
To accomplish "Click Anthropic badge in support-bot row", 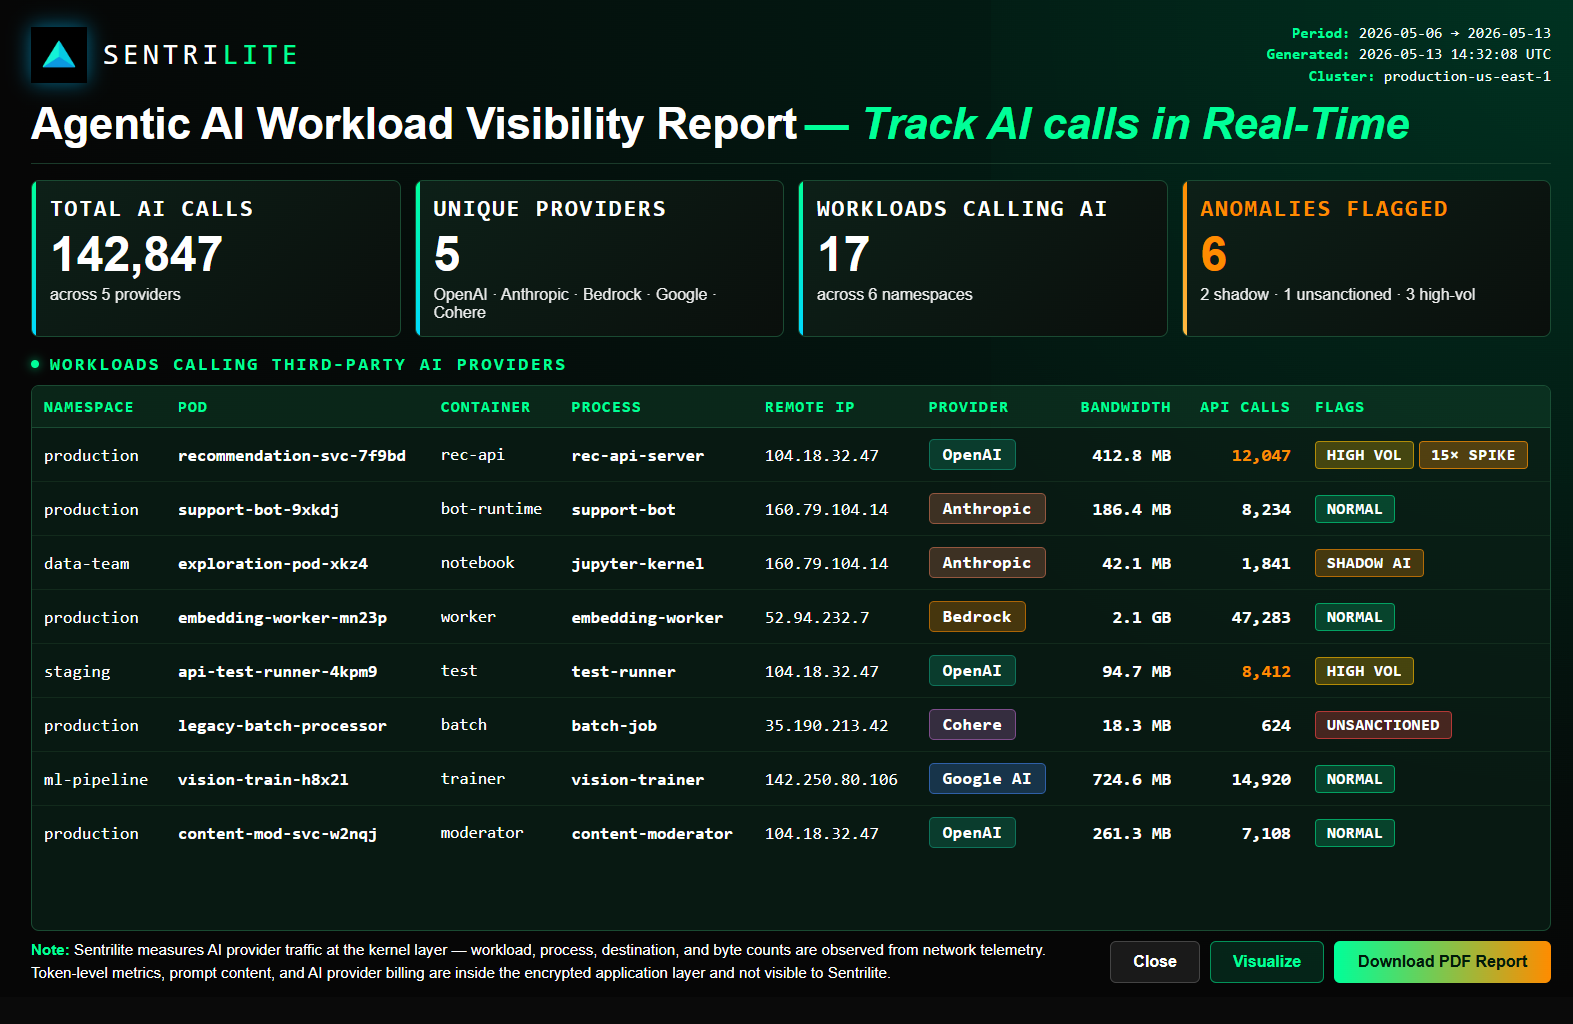I will [987, 509].
